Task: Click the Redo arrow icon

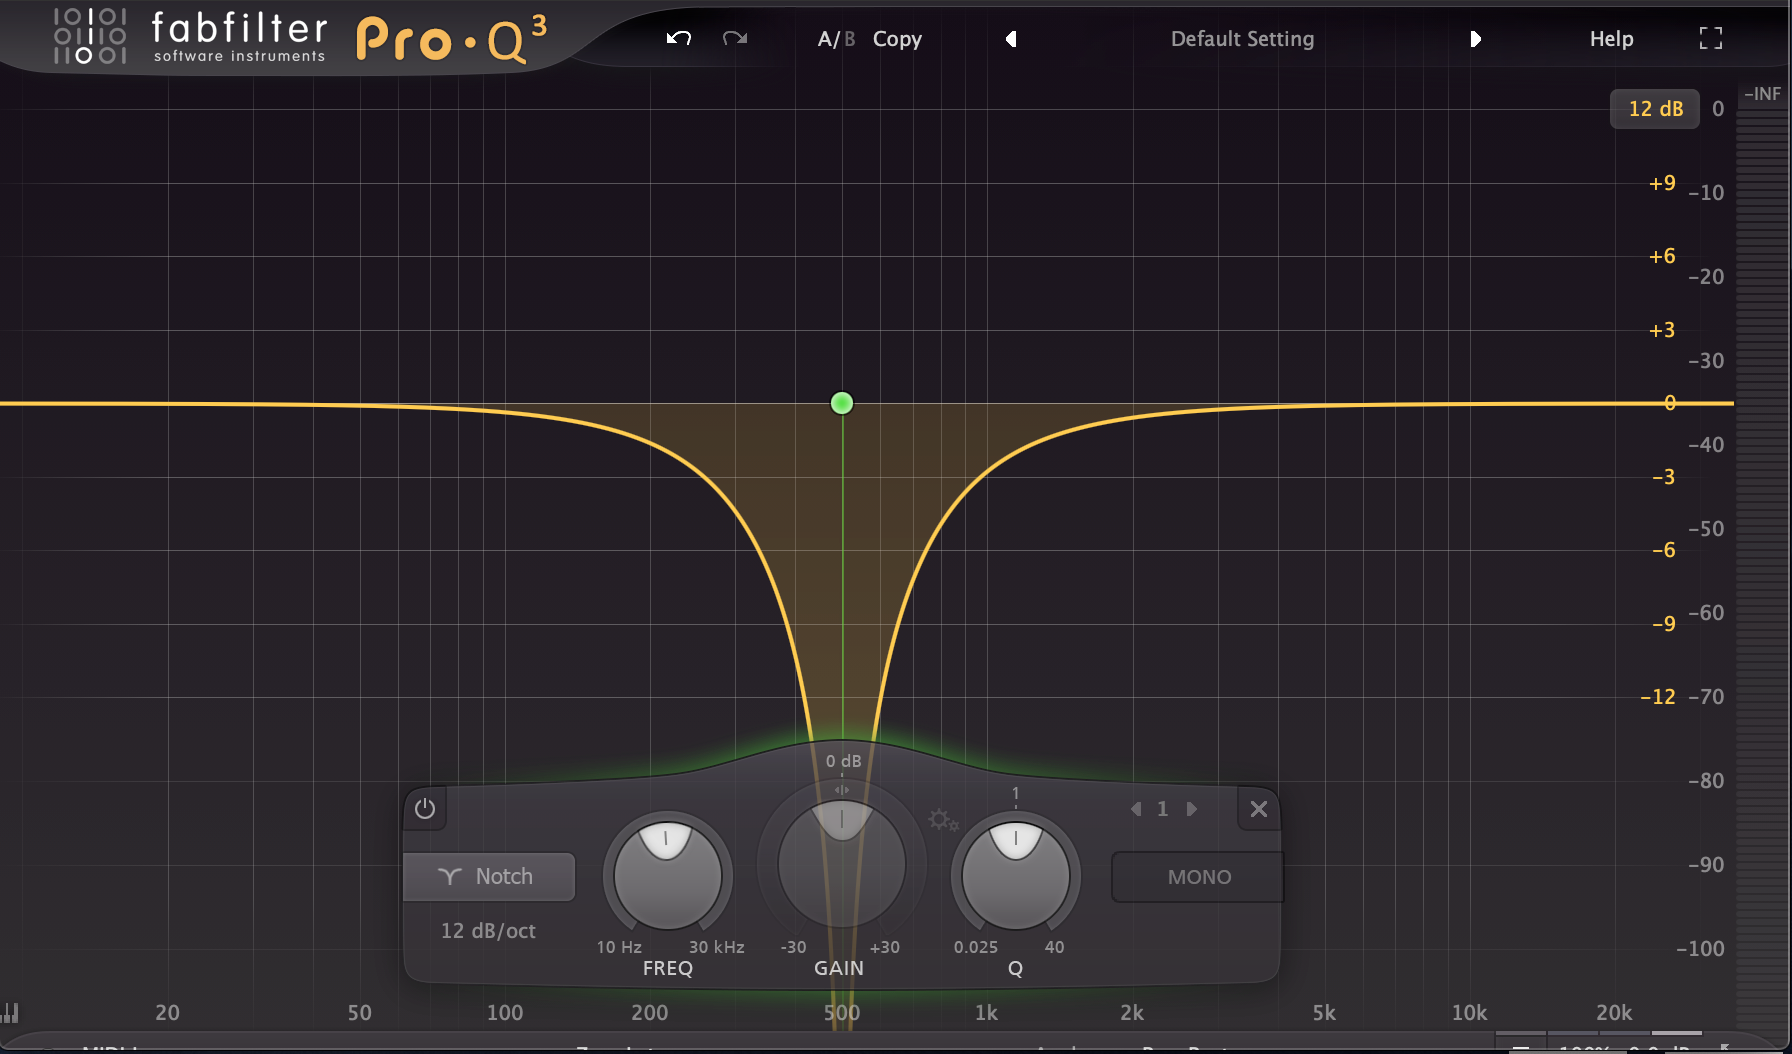Action: 735,38
